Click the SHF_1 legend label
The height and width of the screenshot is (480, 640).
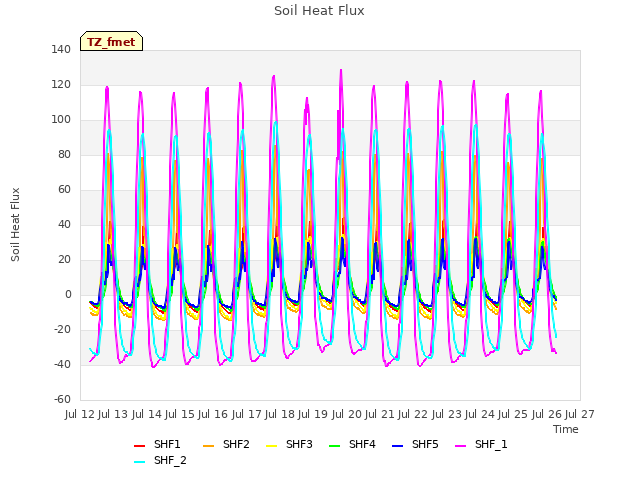491,444
